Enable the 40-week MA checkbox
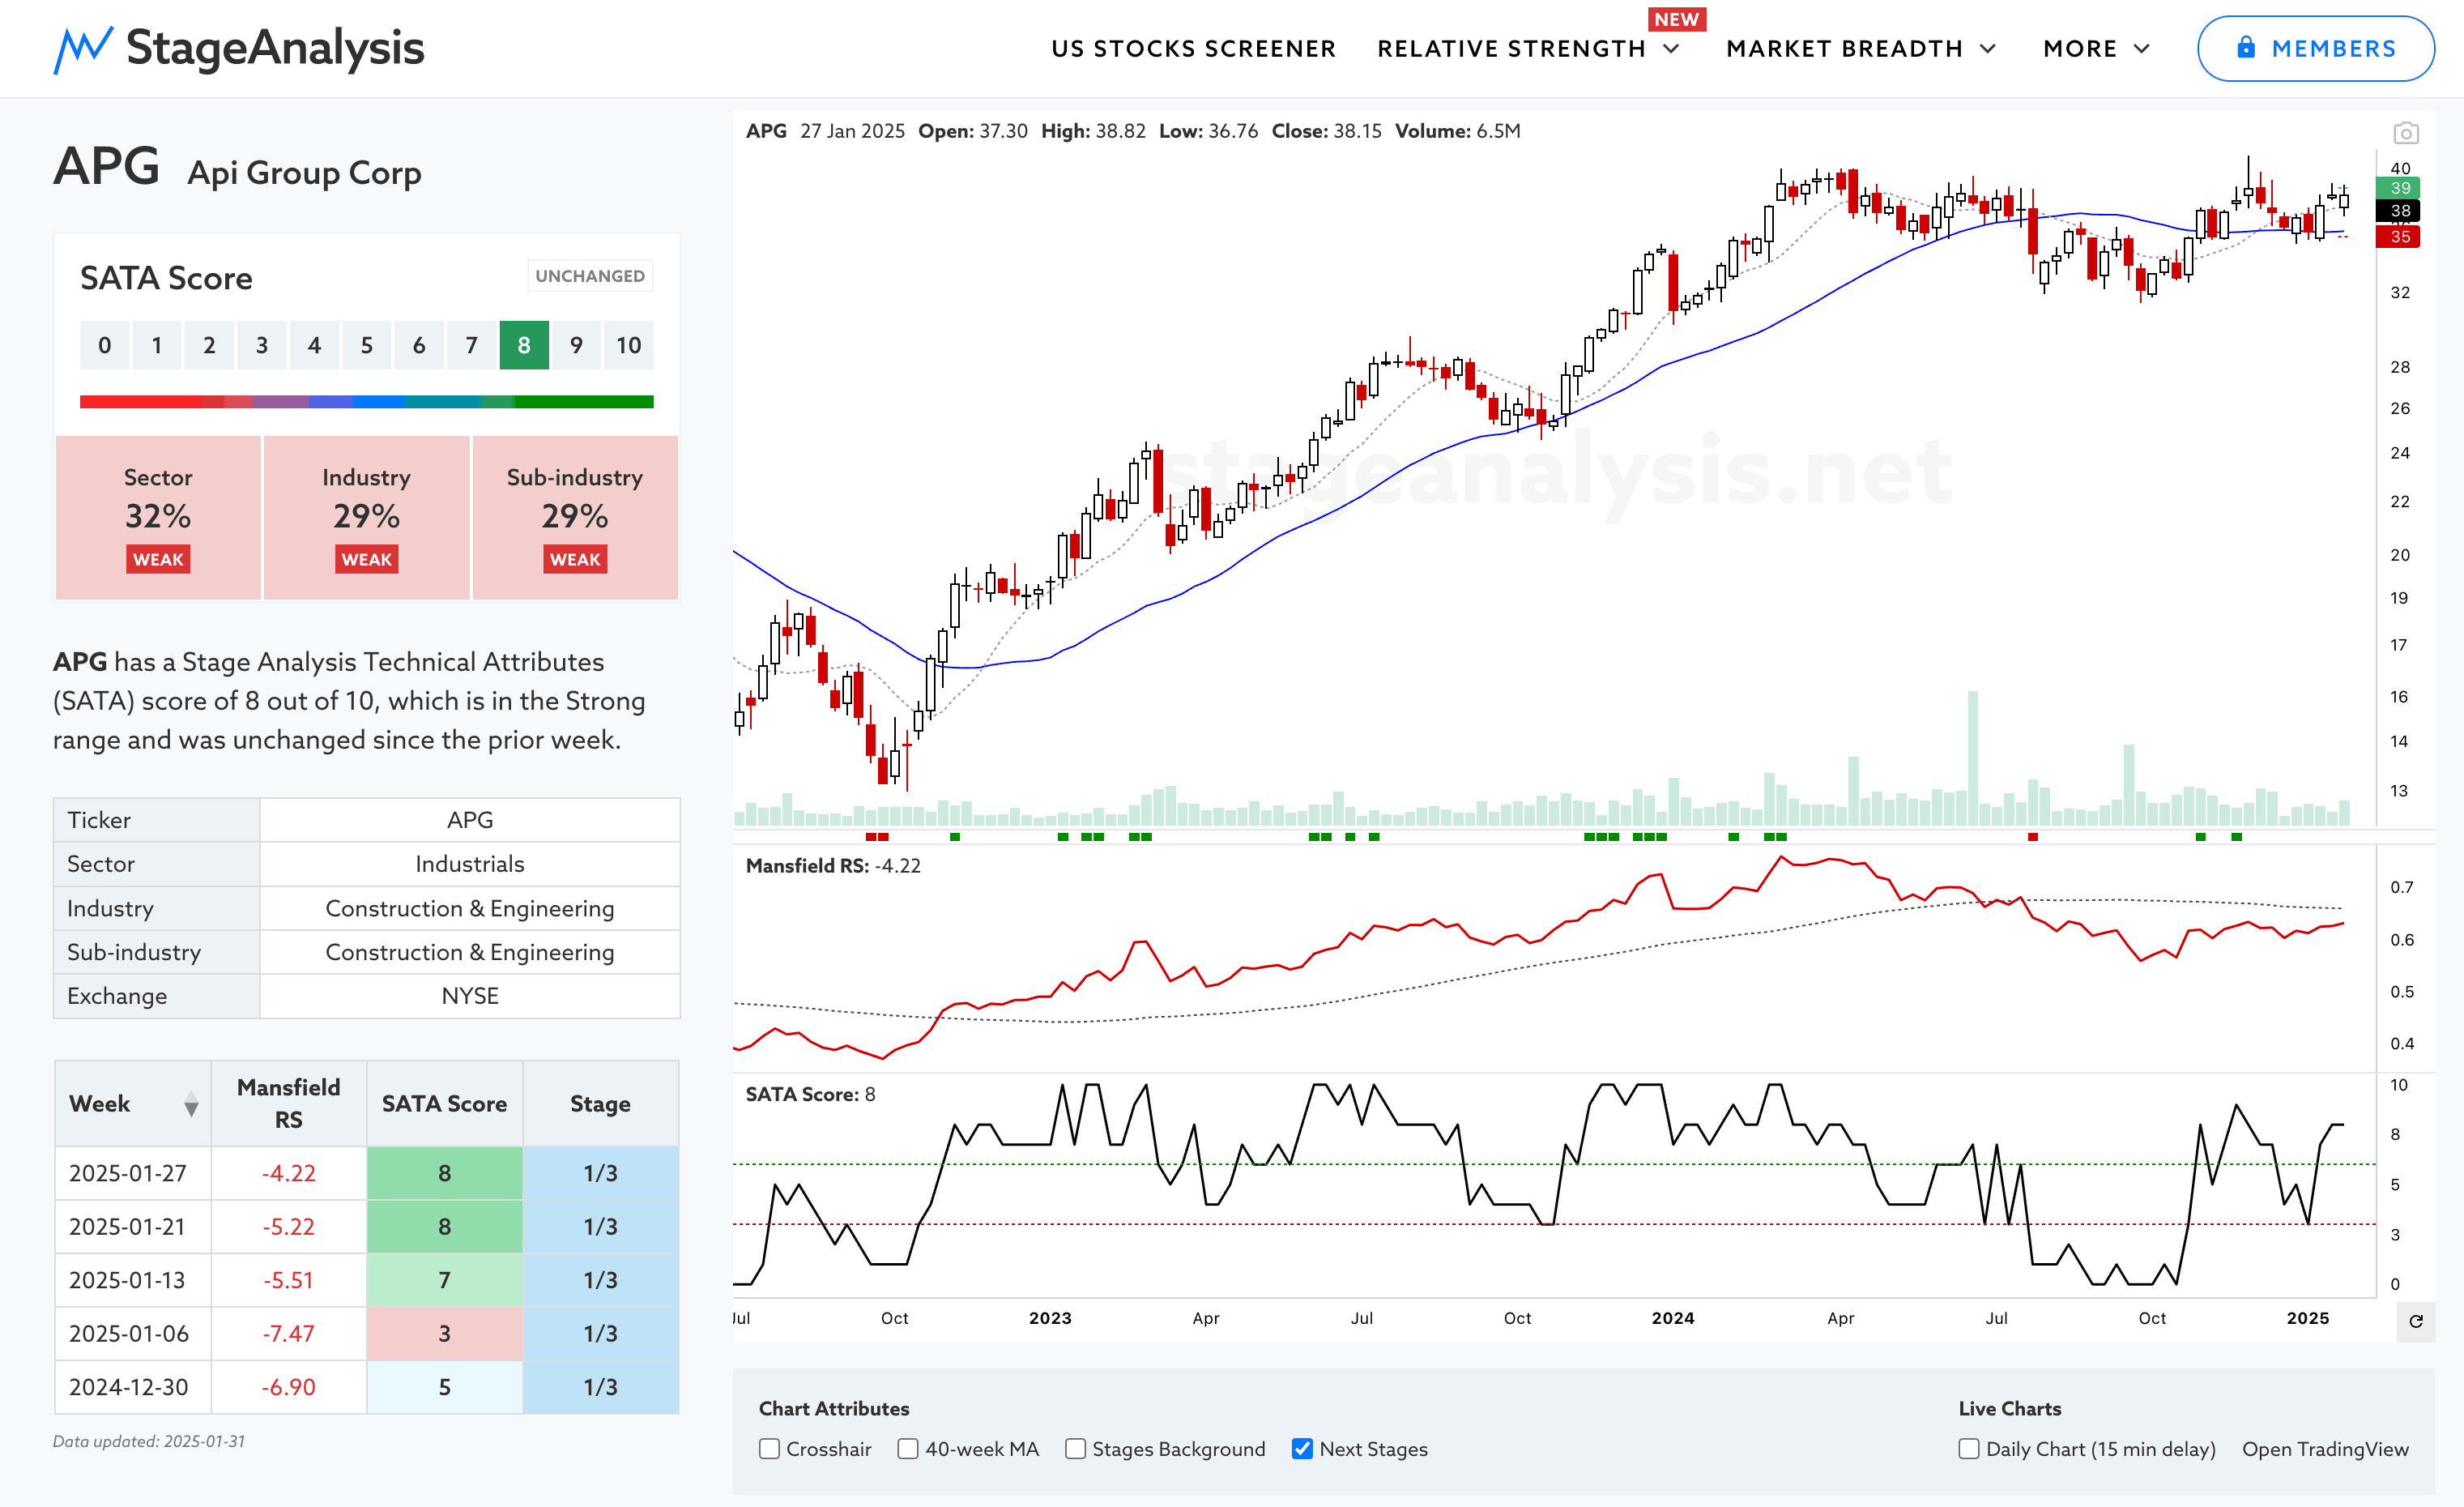The image size is (2464, 1507). point(908,1448)
